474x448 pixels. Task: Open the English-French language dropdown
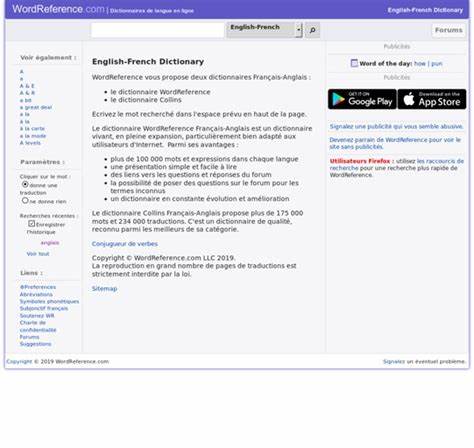point(264,30)
